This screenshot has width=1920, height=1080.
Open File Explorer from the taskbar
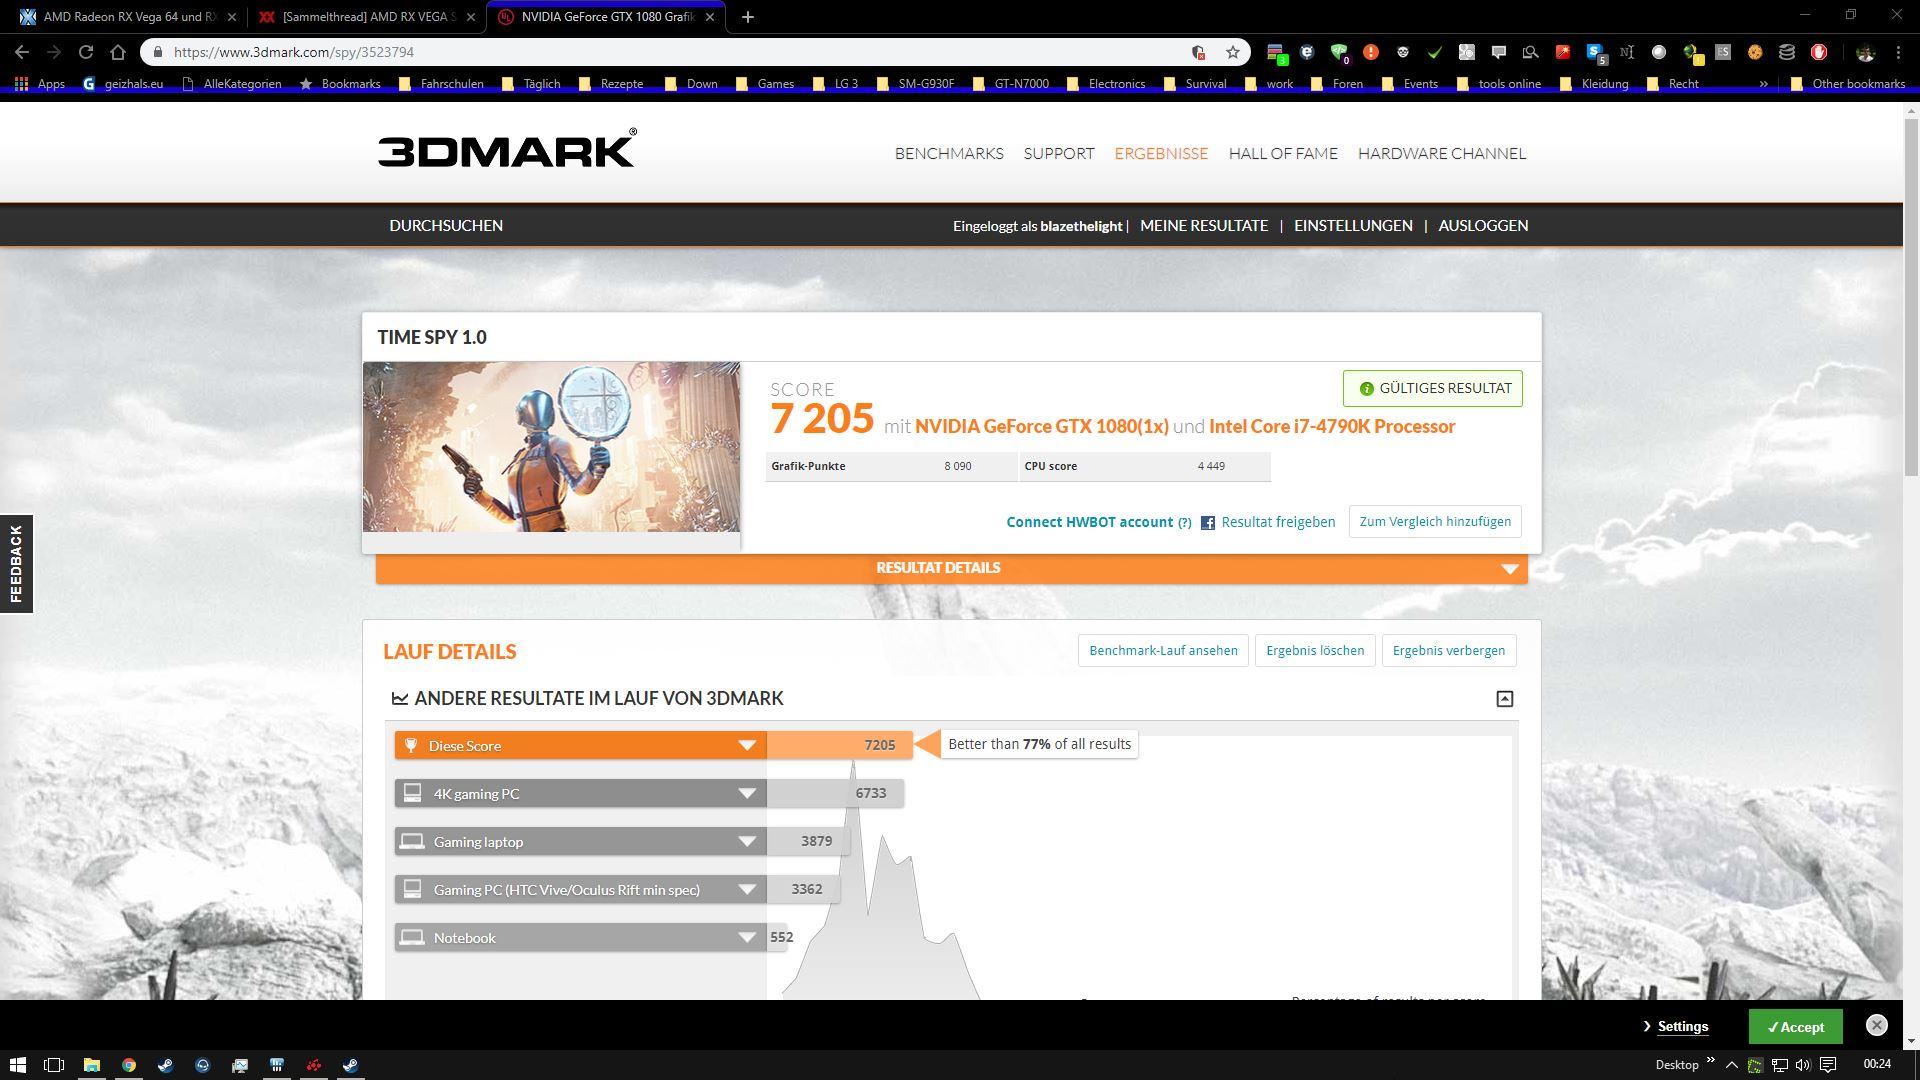click(x=91, y=1065)
